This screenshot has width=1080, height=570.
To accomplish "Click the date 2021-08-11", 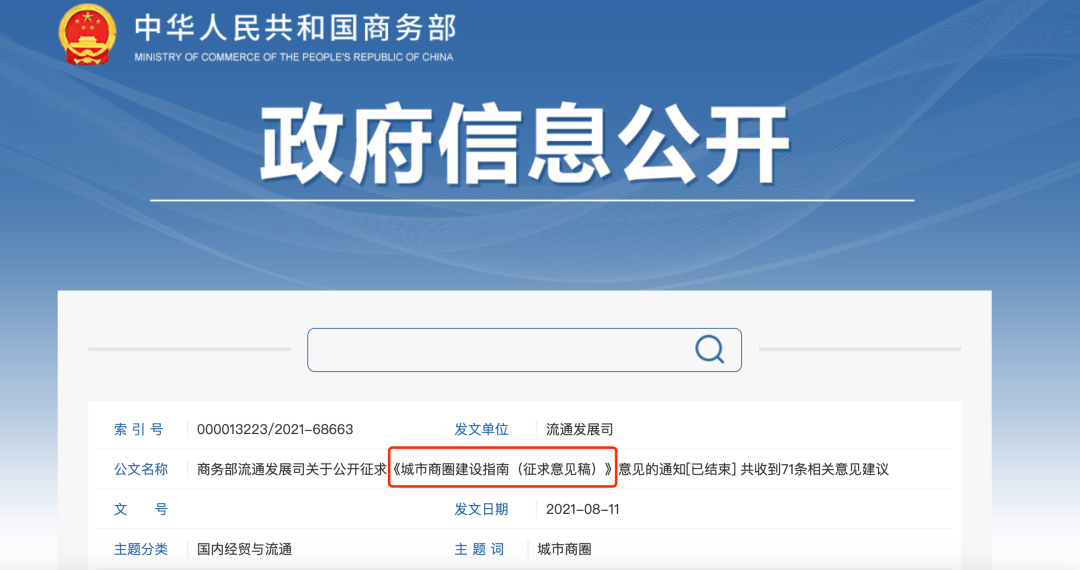I will point(583,509).
